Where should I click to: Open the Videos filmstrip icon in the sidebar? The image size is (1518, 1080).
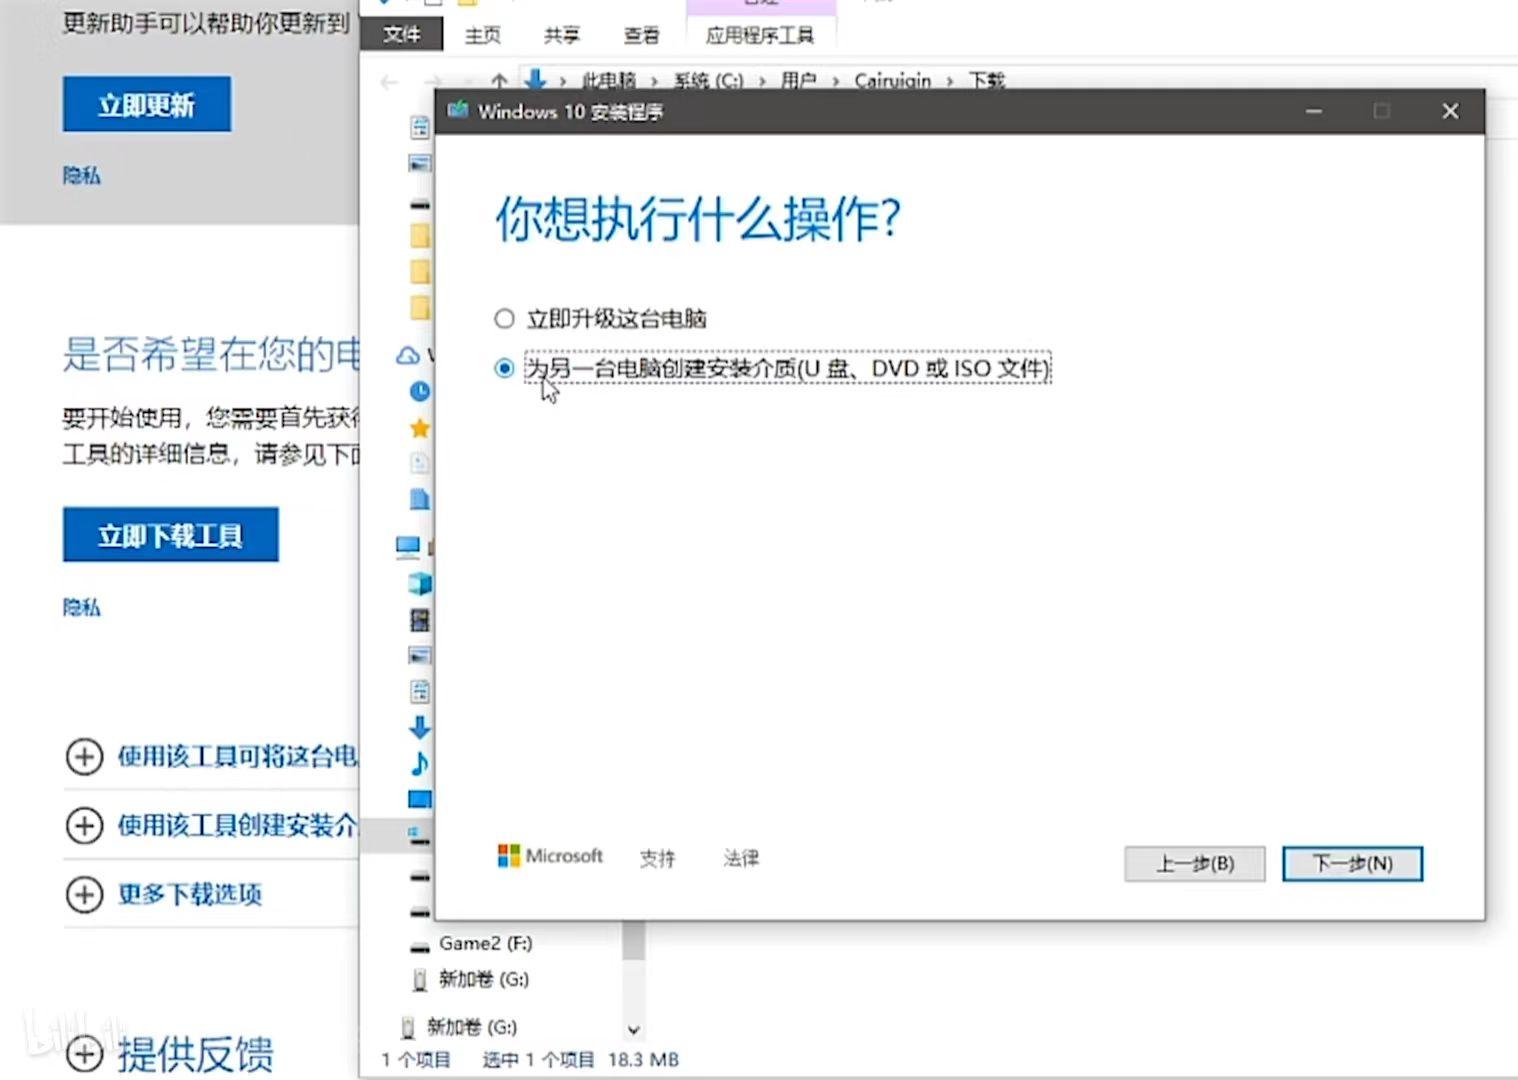pyautogui.click(x=420, y=620)
